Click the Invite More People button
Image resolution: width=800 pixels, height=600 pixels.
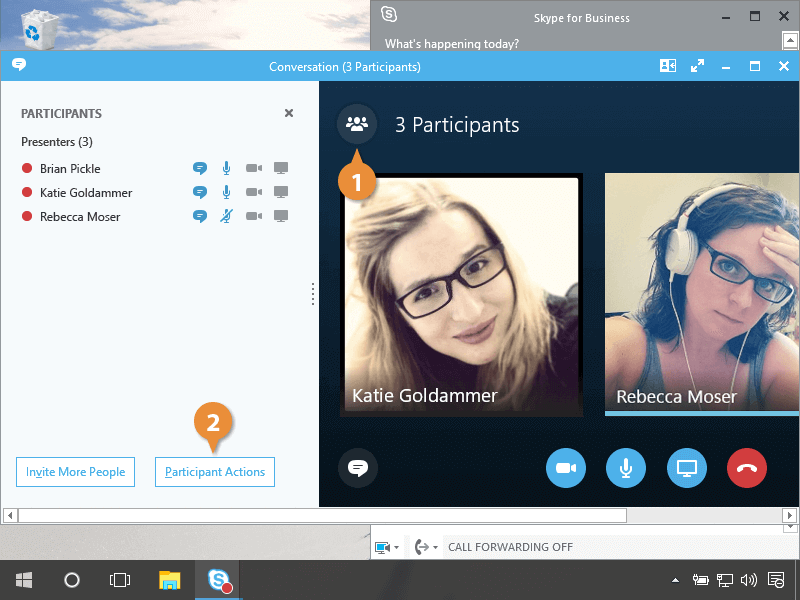(76, 472)
